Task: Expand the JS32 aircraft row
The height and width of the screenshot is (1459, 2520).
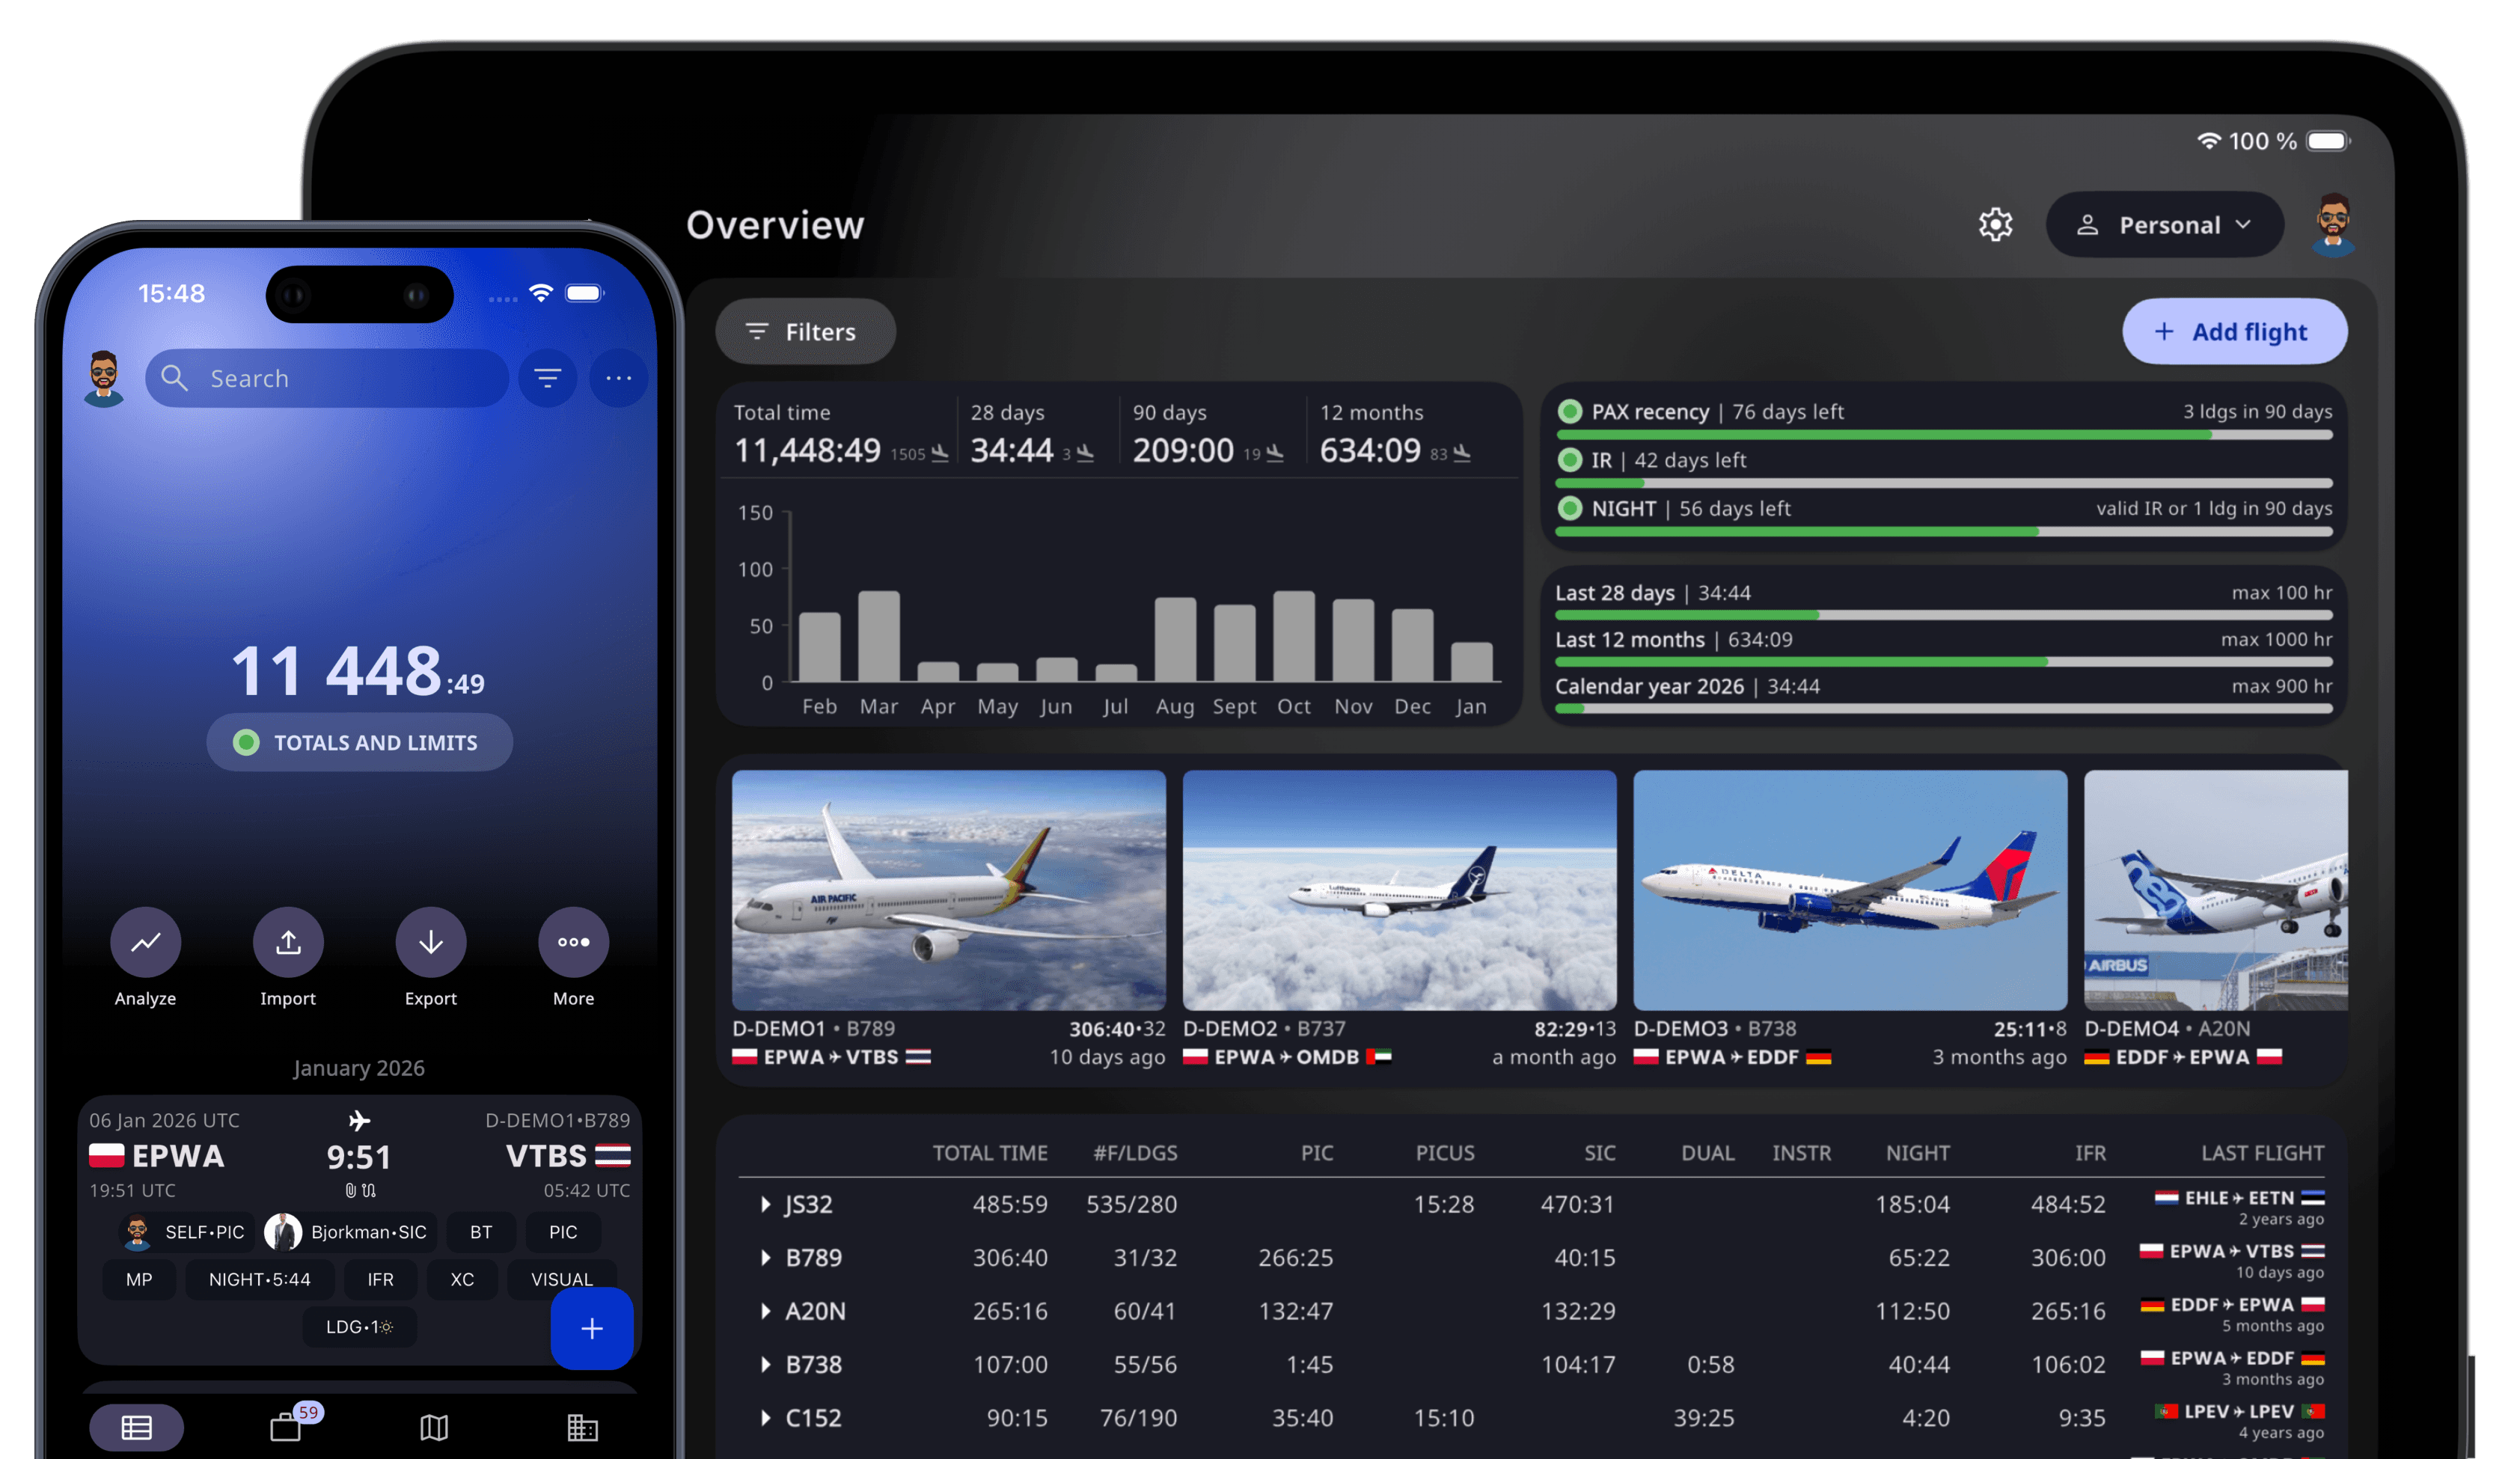Action: coord(766,1204)
